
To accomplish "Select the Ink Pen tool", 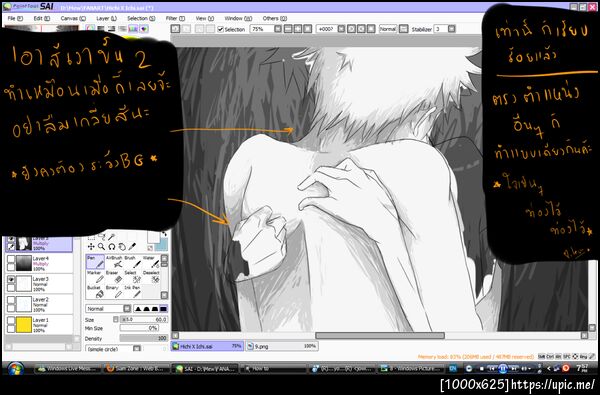I will tap(132, 292).
